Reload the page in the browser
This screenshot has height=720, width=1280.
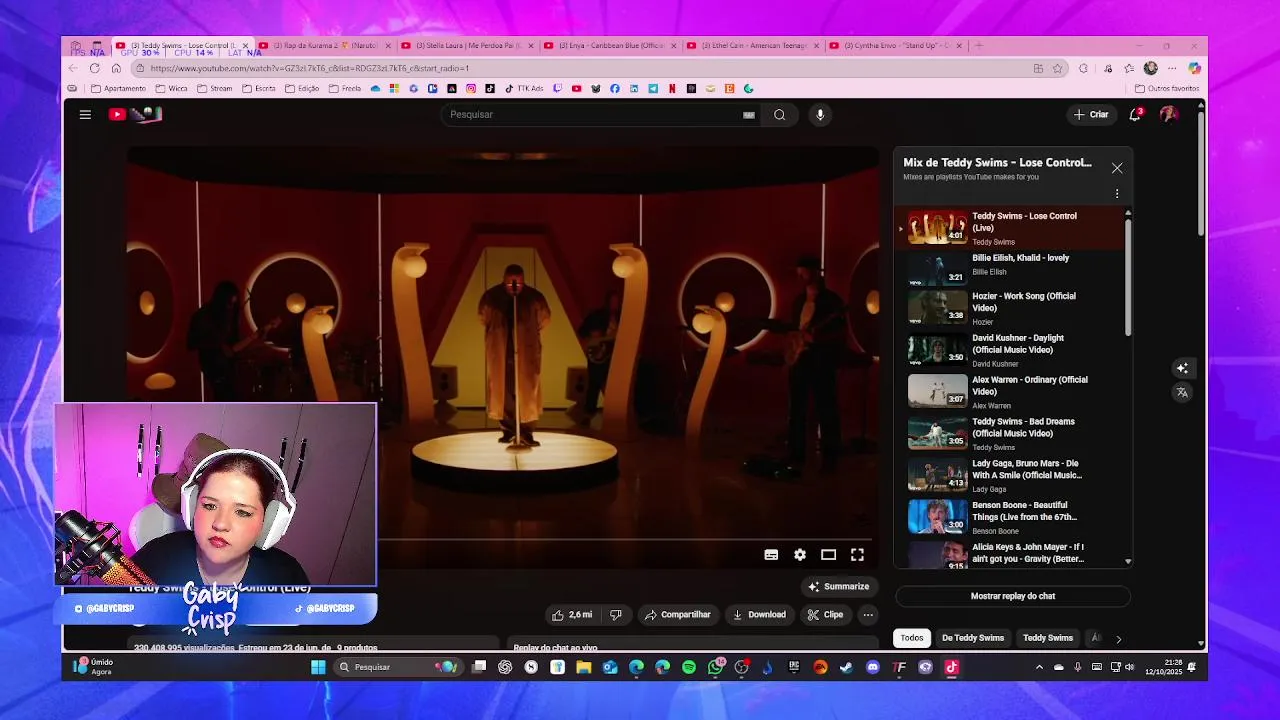[94, 68]
